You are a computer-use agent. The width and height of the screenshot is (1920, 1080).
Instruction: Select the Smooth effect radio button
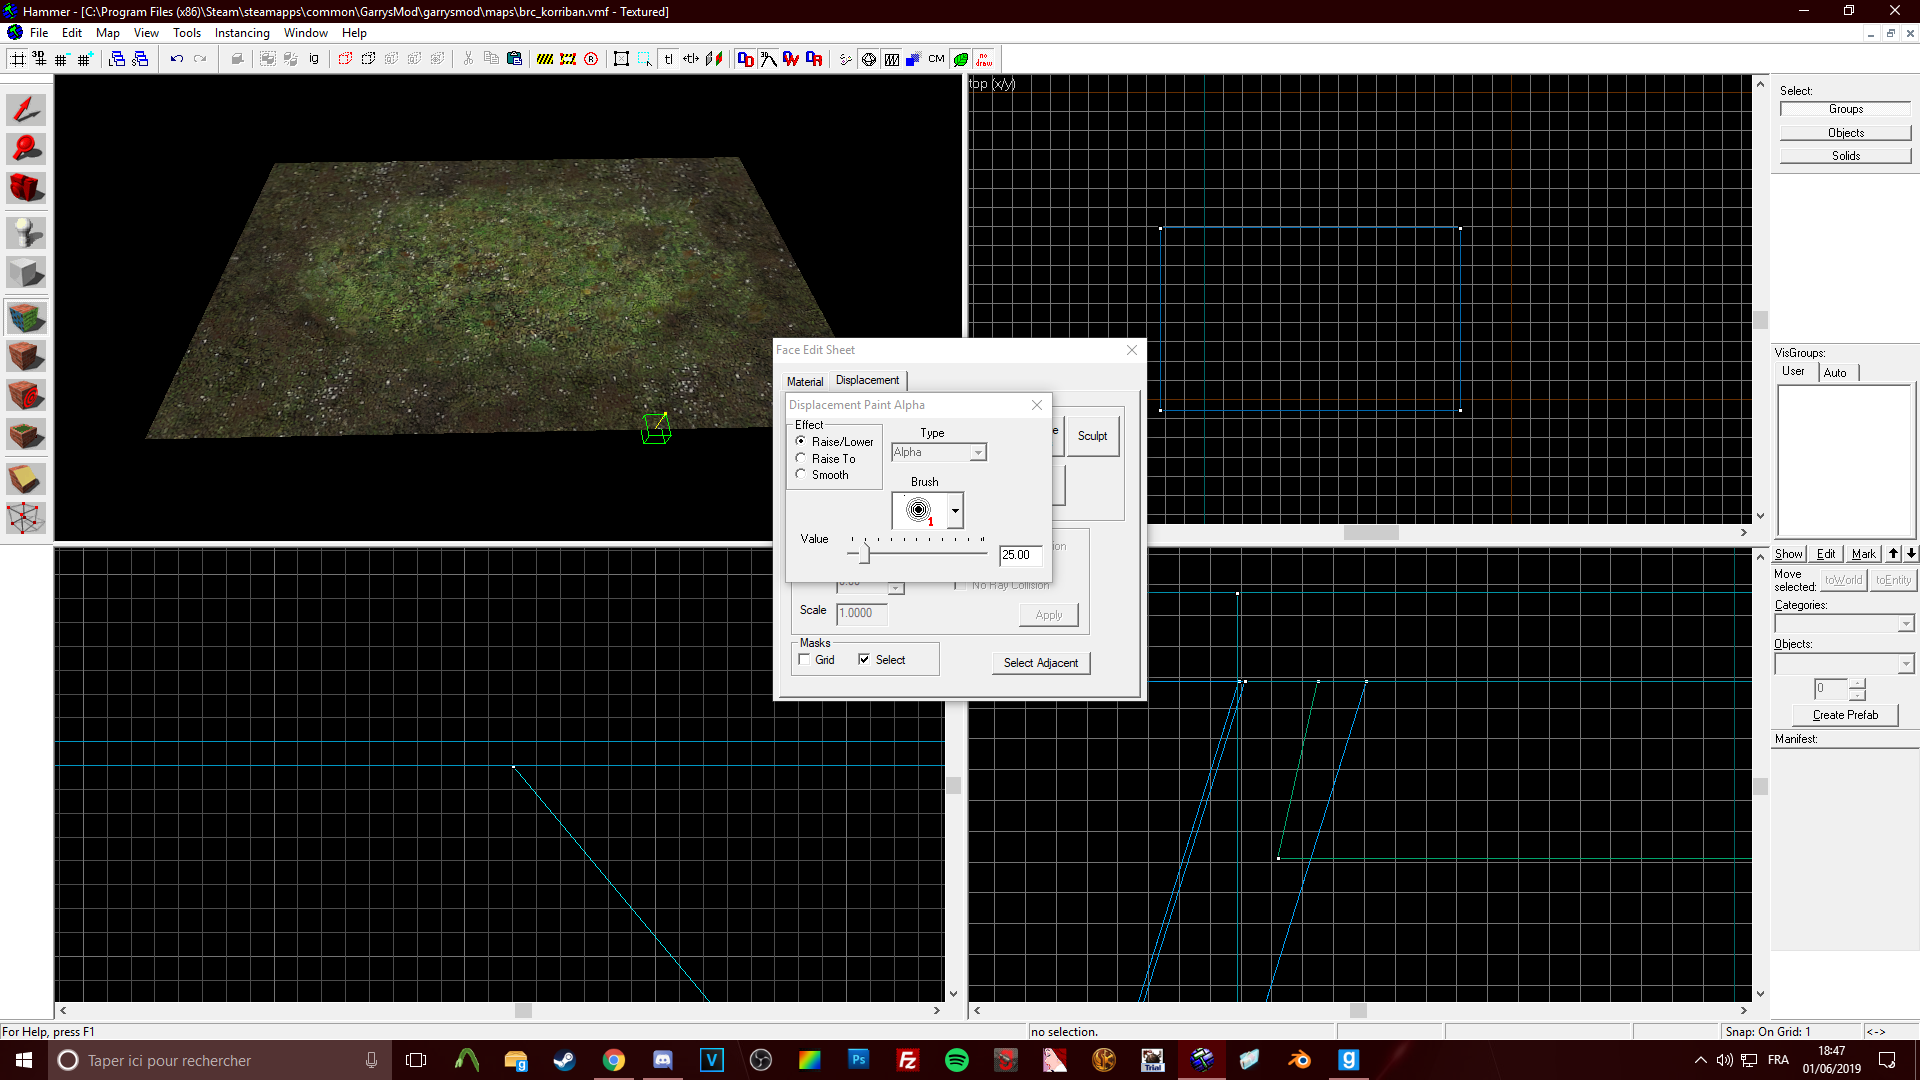801,474
